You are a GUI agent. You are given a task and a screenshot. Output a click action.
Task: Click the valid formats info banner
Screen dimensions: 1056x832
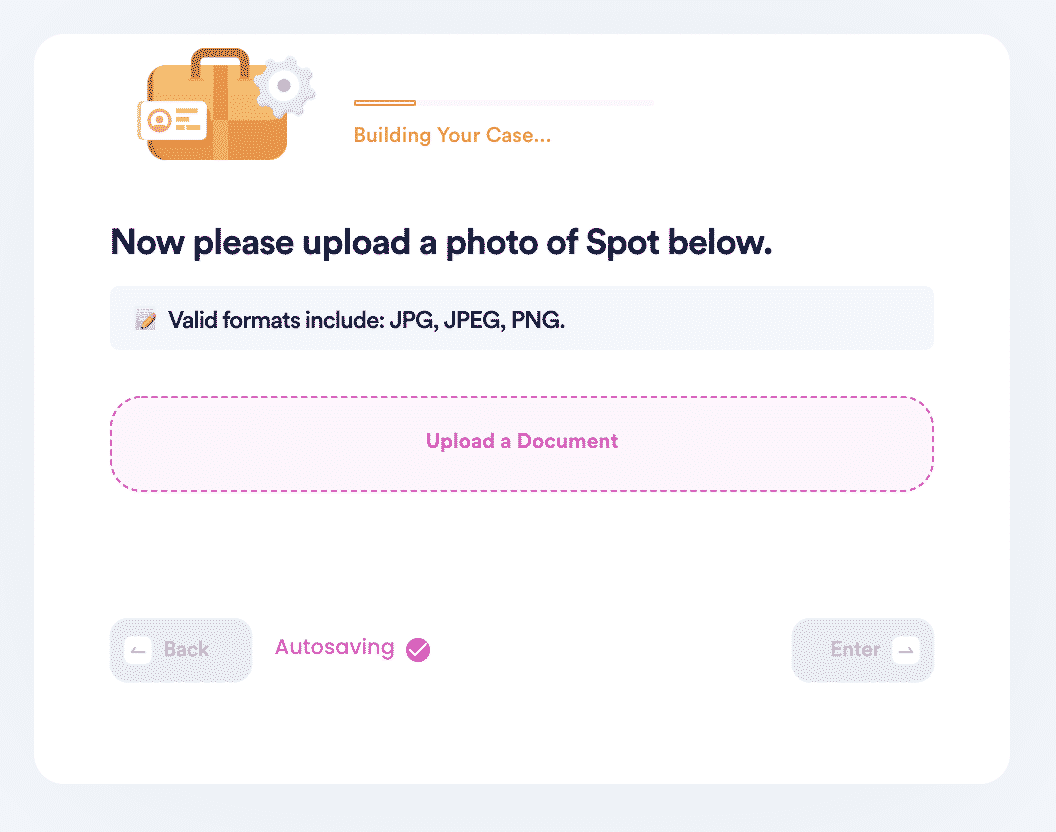[522, 318]
